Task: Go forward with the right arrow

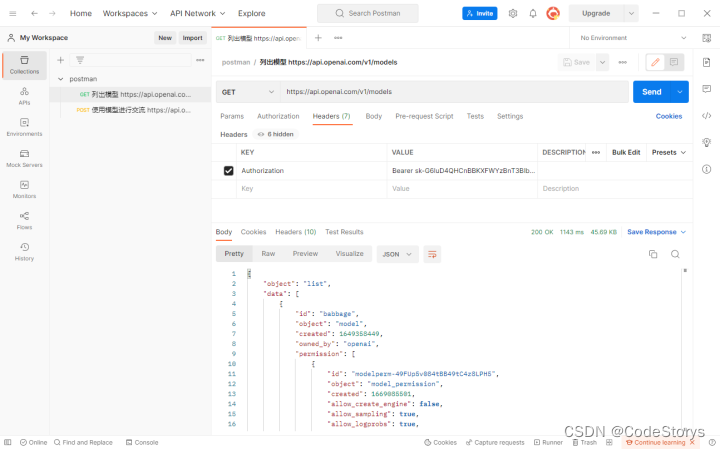Action: click(x=52, y=13)
